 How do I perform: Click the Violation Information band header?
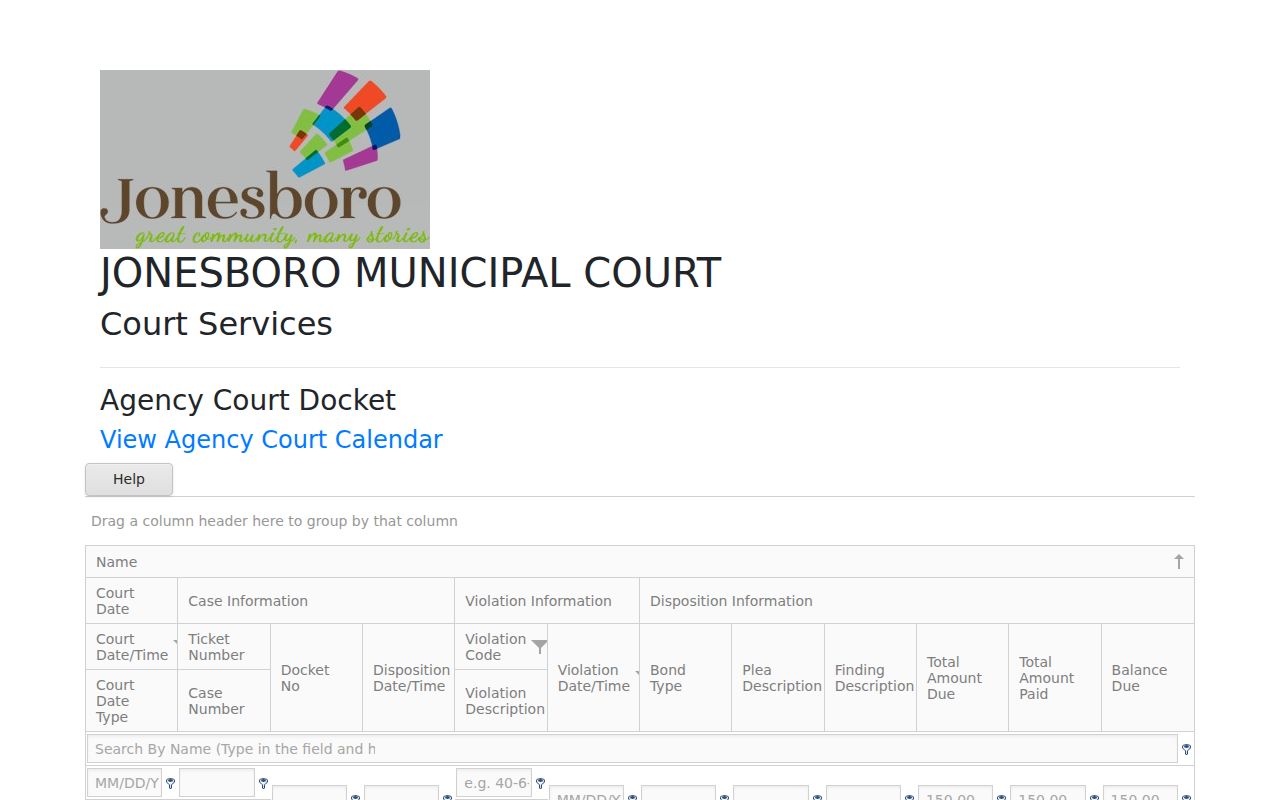[547, 601]
